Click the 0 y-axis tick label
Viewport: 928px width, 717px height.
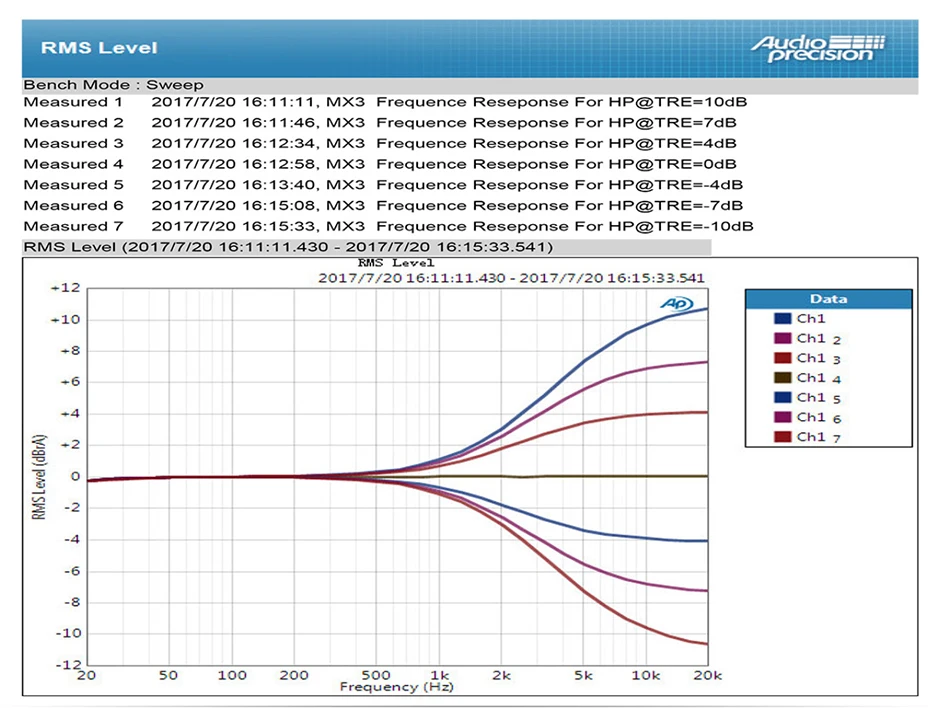75,477
